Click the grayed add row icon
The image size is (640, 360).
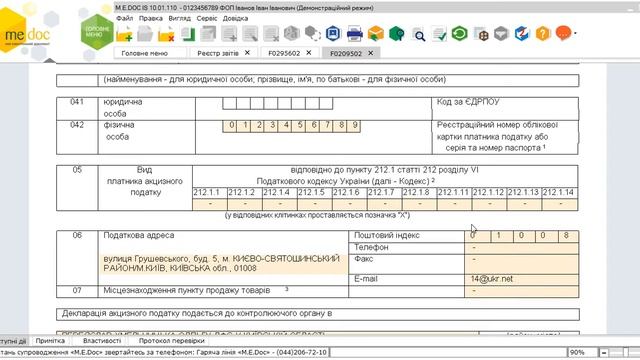click(229, 34)
